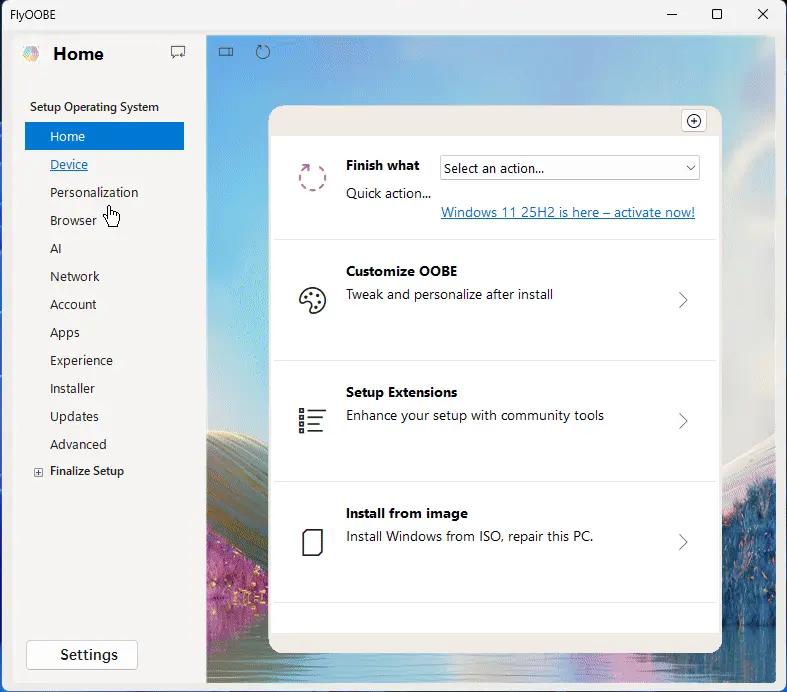The height and width of the screenshot is (692, 787).
Task: Expand the Finalize Setup tree node
Action: tap(39, 472)
